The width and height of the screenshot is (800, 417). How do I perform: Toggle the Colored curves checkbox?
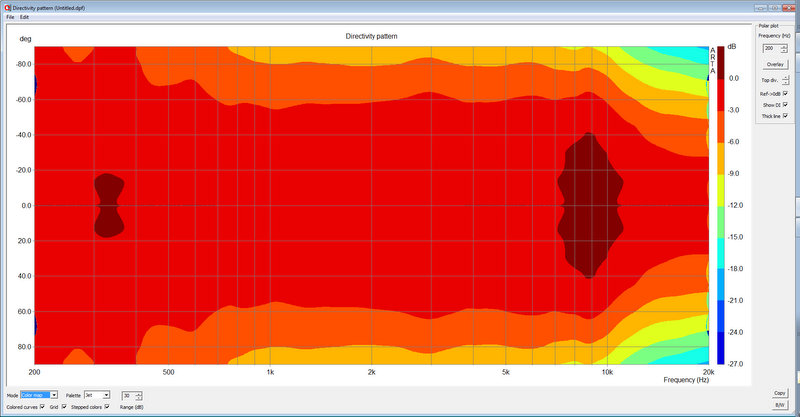[x=42, y=408]
